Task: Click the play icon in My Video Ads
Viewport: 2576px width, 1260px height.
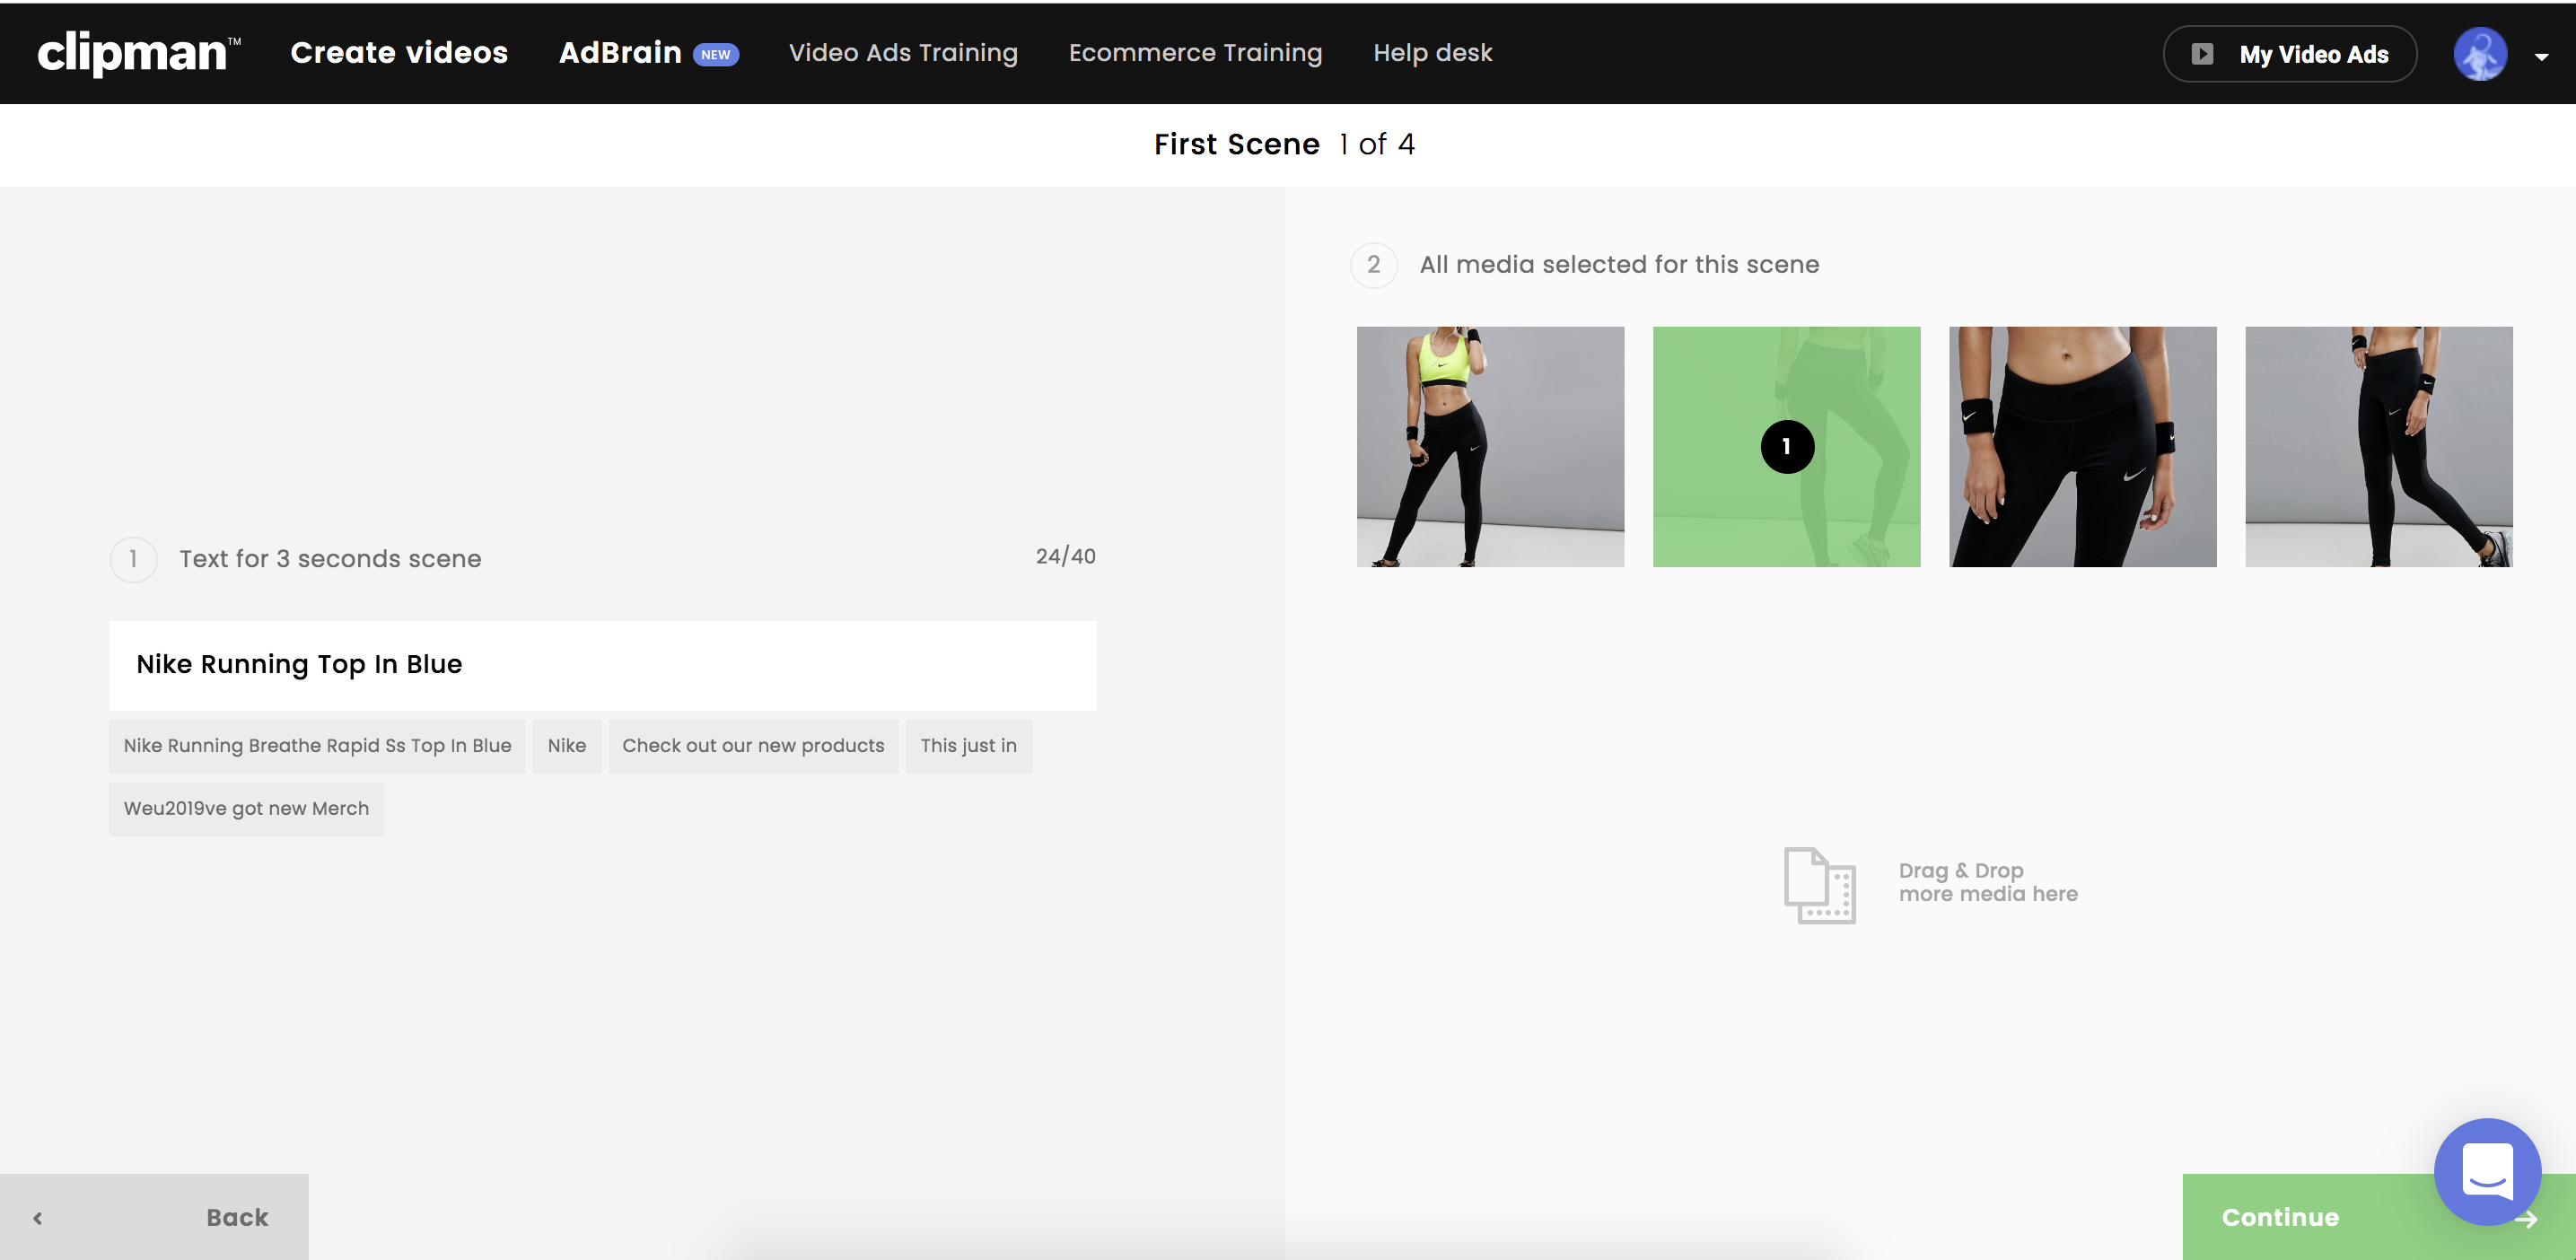Action: click(2202, 54)
